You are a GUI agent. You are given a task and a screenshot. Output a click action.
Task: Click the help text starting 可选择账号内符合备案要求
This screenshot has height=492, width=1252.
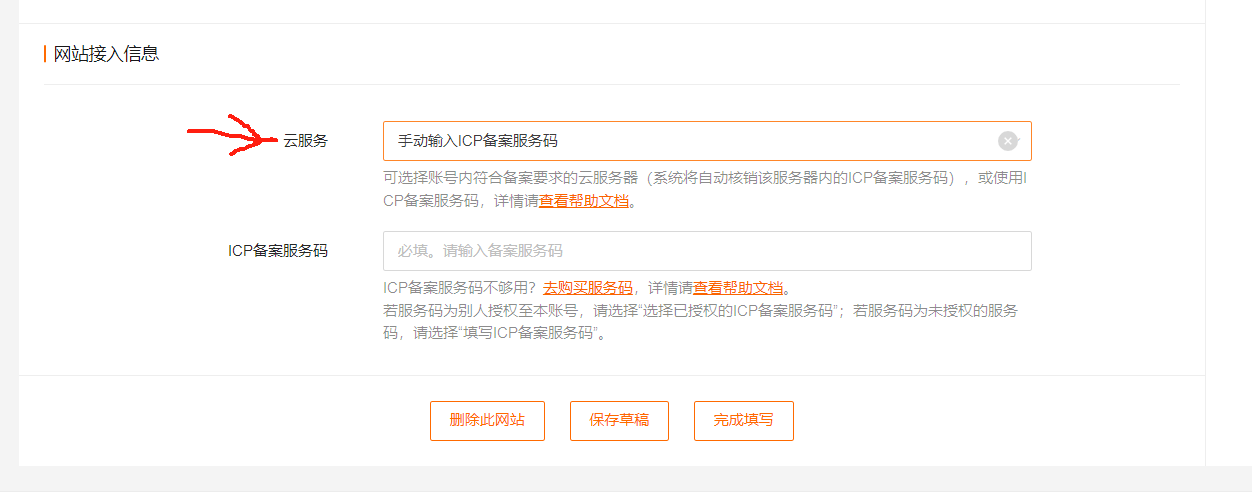click(707, 189)
